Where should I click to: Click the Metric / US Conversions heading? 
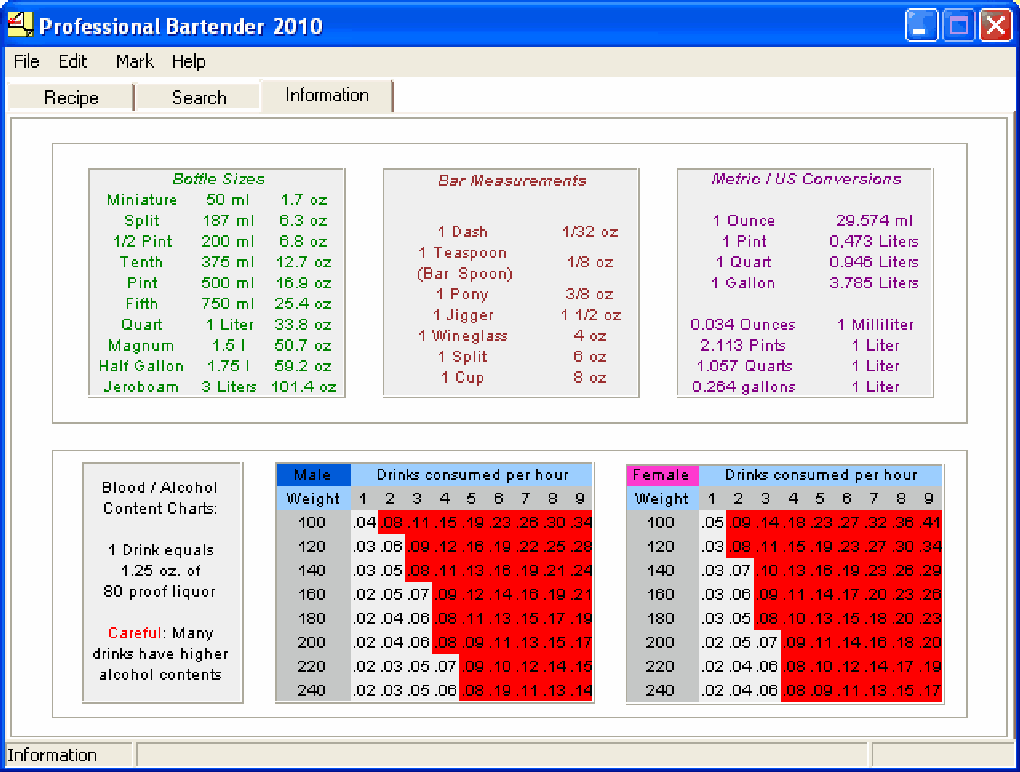tap(806, 179)
